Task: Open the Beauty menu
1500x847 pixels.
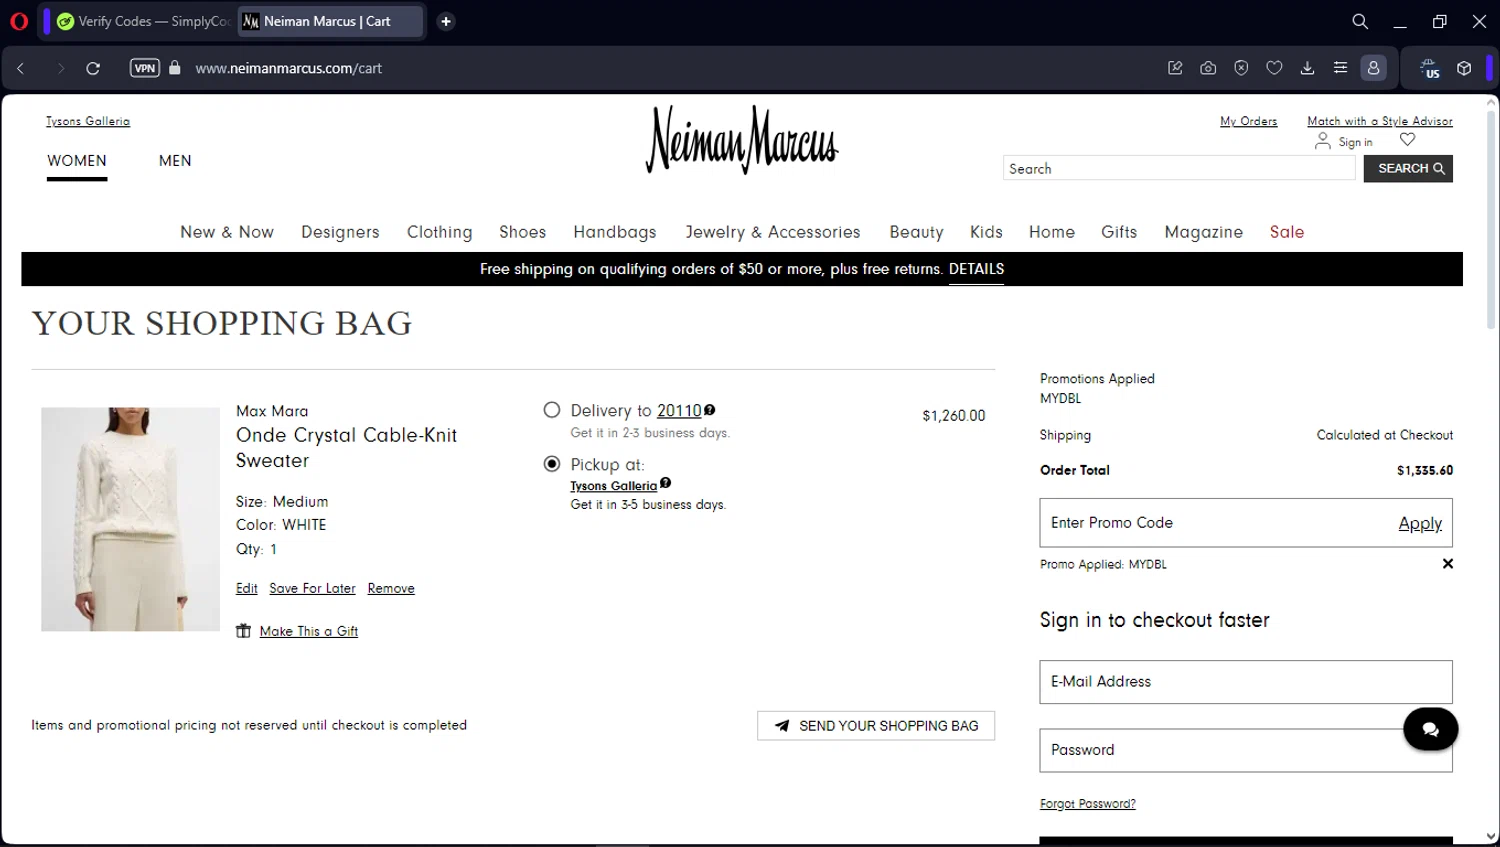Action: pos(916,232)
